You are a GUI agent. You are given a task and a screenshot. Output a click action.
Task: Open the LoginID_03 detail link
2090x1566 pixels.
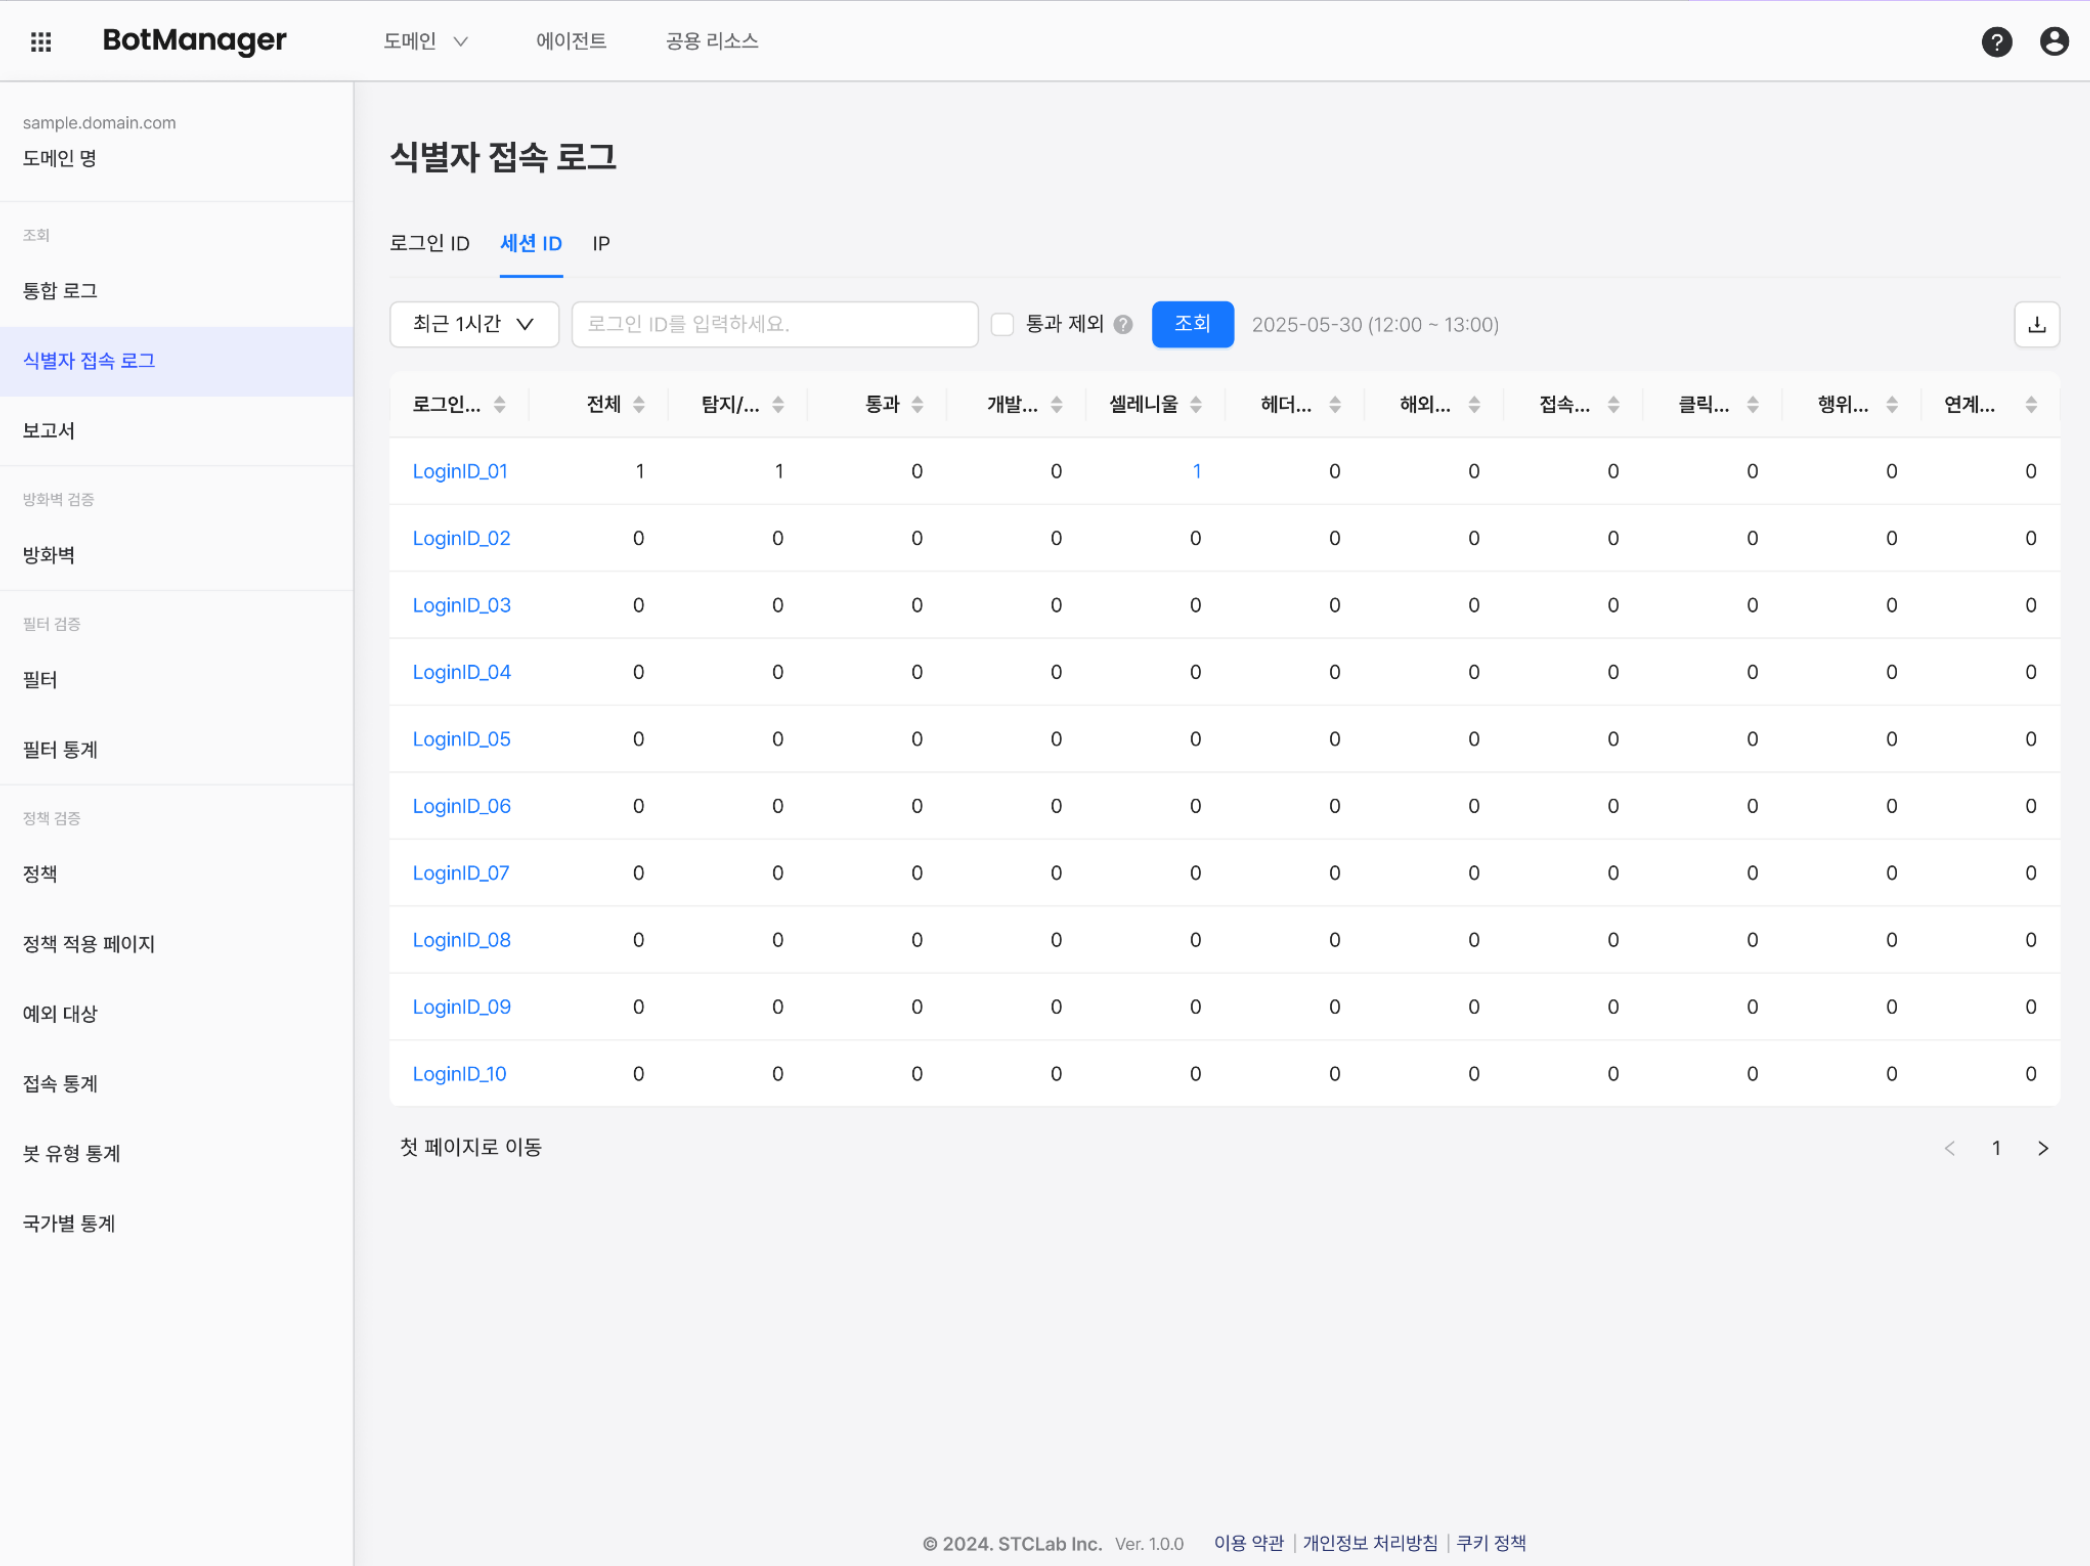461,605
